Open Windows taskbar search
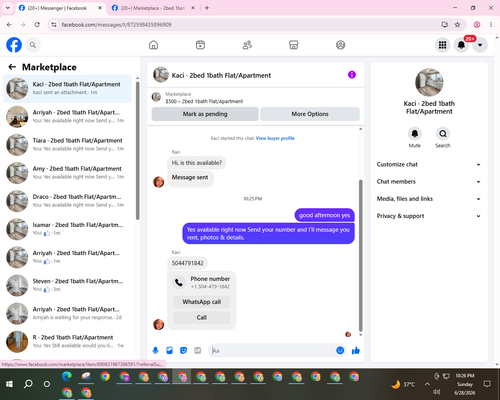This screenshot has width=500, height=400. pos(28,384)
